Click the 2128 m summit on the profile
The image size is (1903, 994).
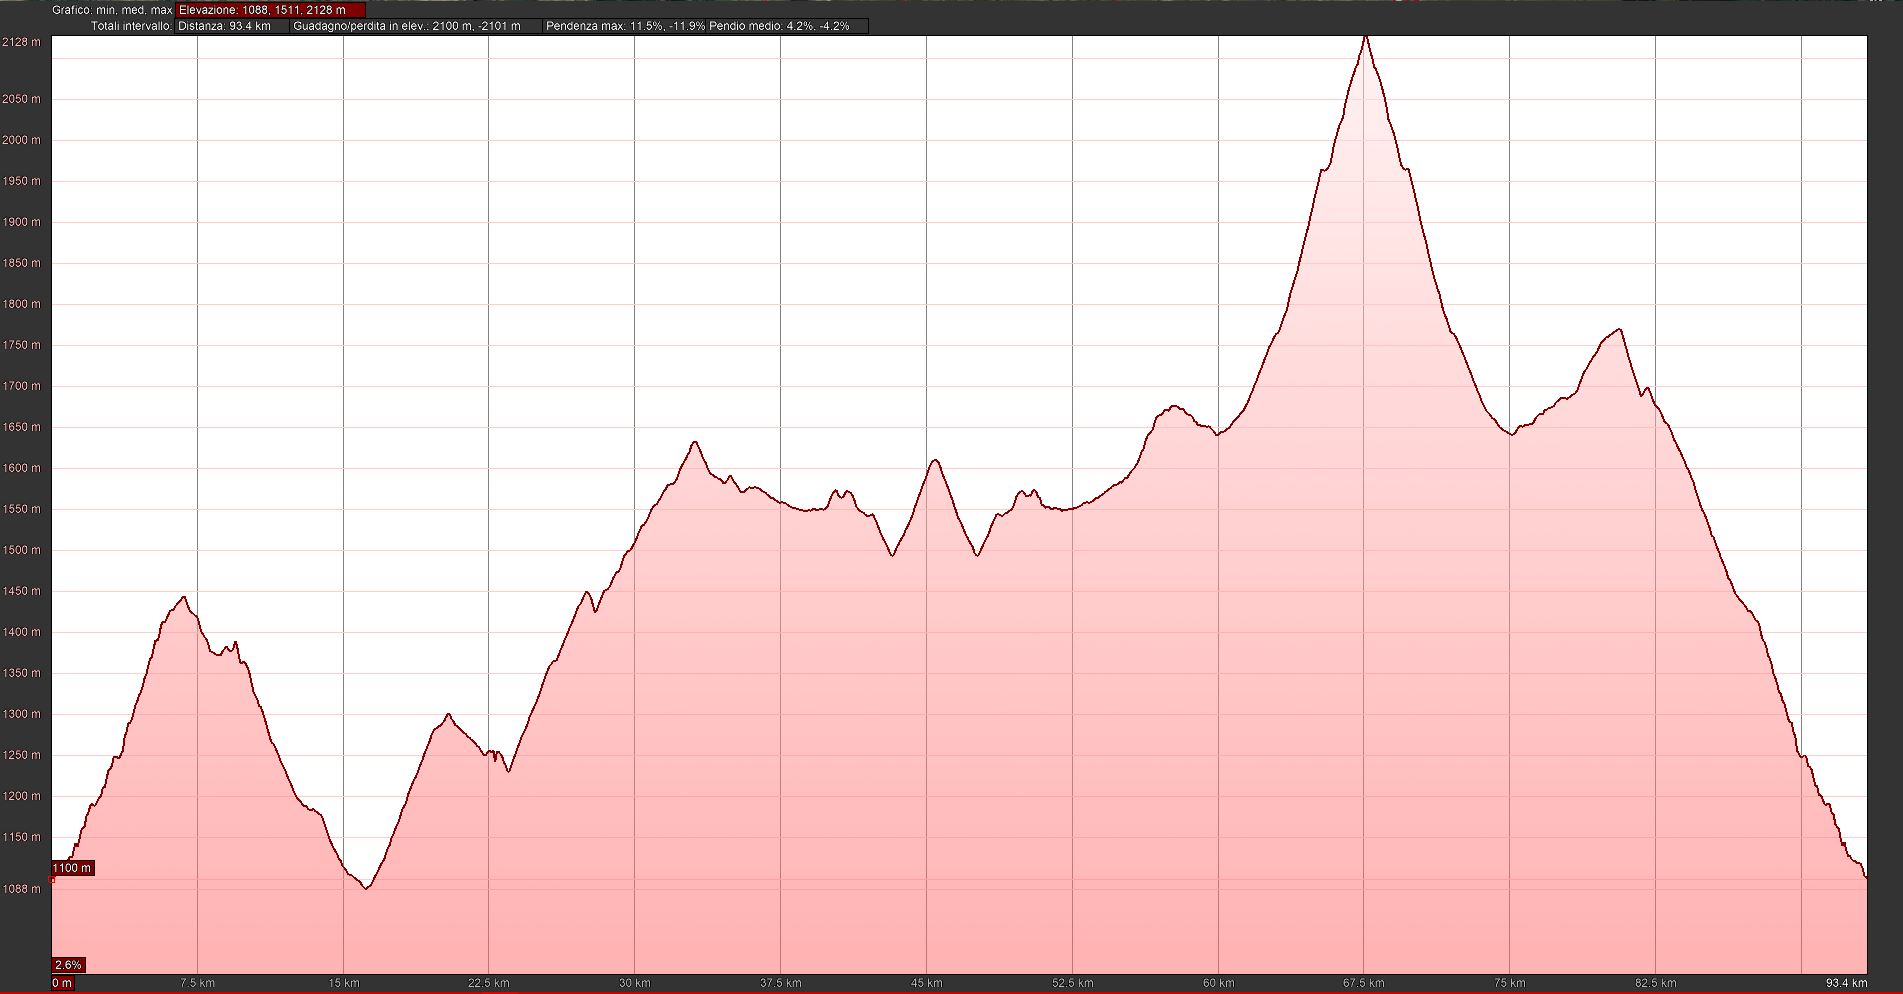click(x=1366, y=38)
